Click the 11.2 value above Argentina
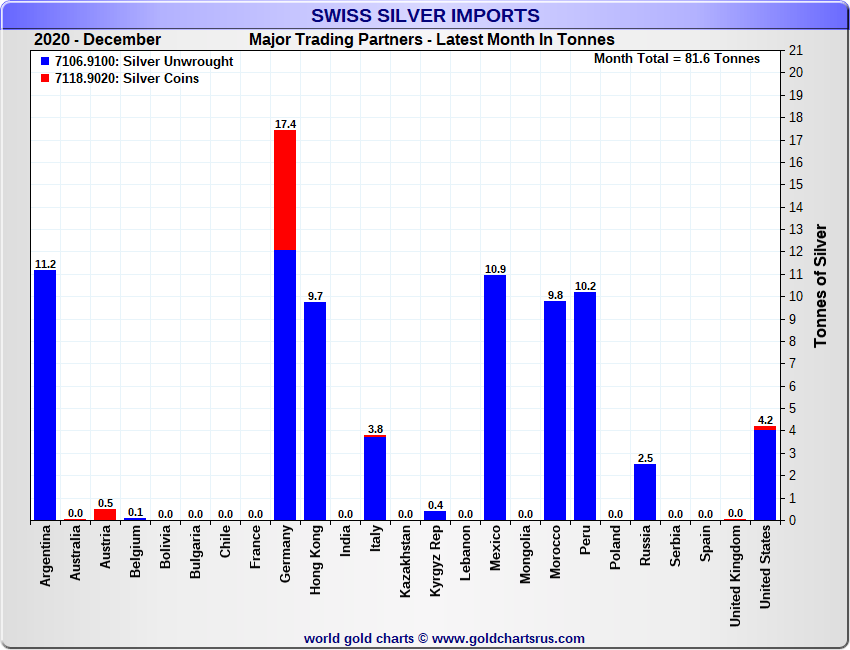 click(x=45, y=264)
